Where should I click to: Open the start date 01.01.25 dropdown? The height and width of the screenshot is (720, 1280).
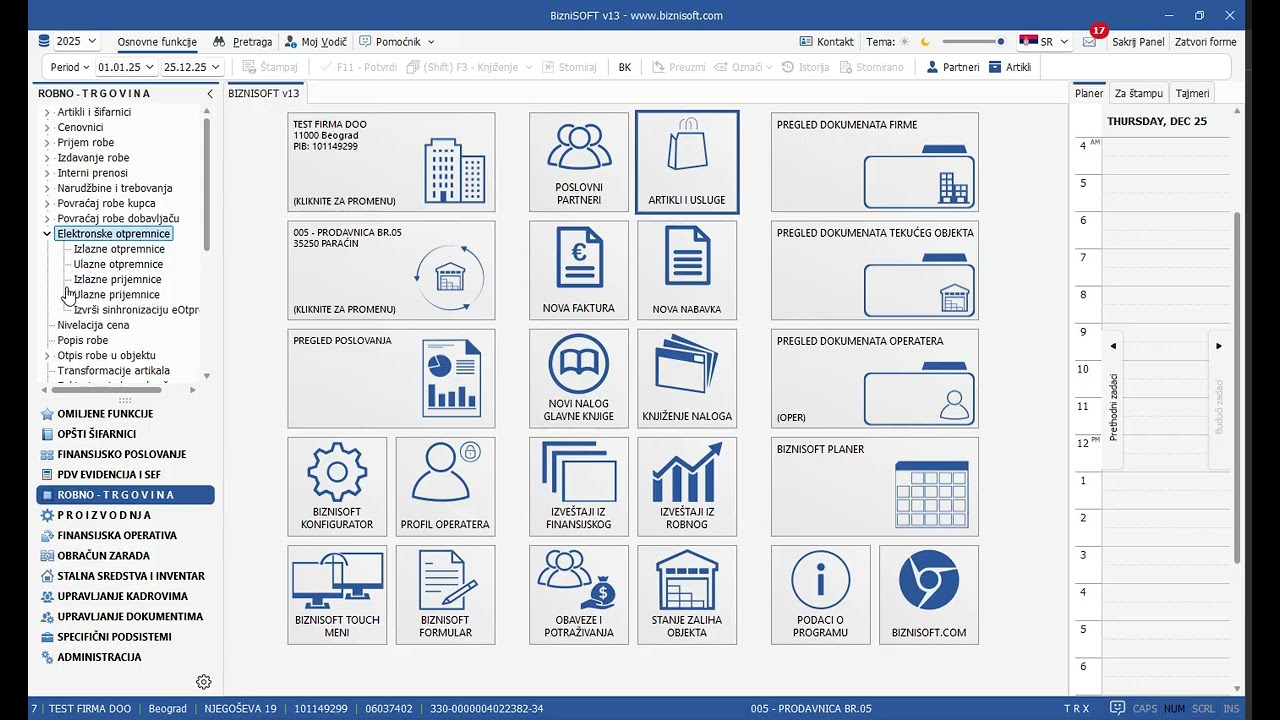pyautogui.click(x=126, y=67)
